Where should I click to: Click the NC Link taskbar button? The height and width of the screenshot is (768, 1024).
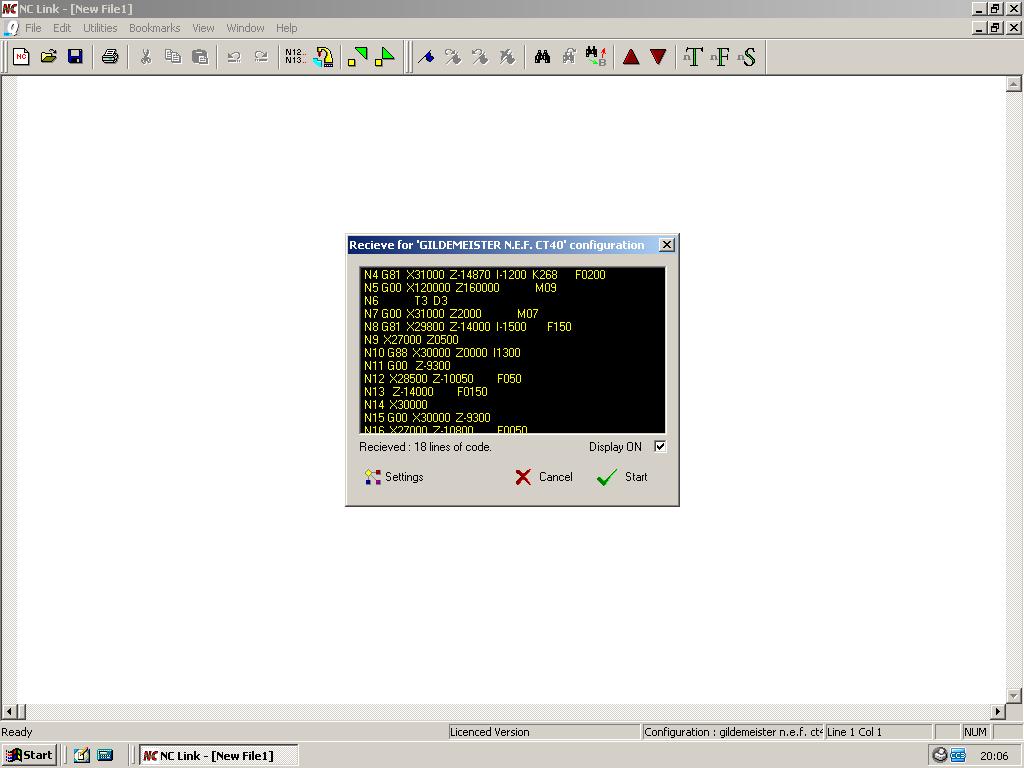pyautogui.click(x=219, y=756)
